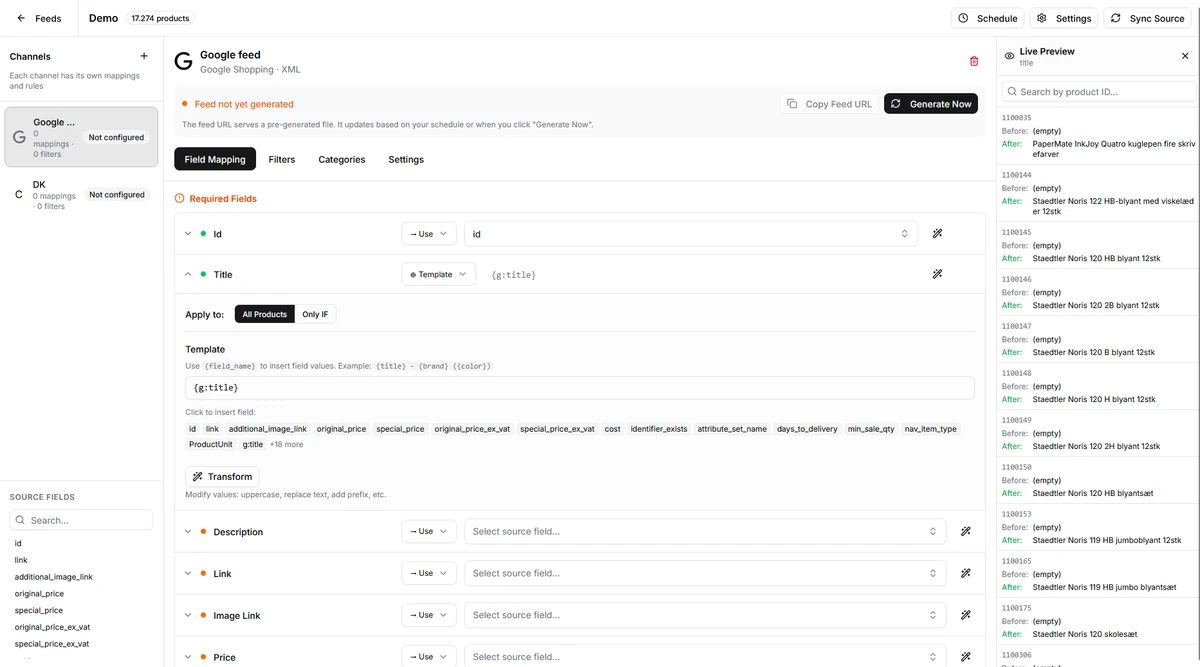Open the Template mode dropdown for Title
1200x667 pixels.
coord(439,274)
